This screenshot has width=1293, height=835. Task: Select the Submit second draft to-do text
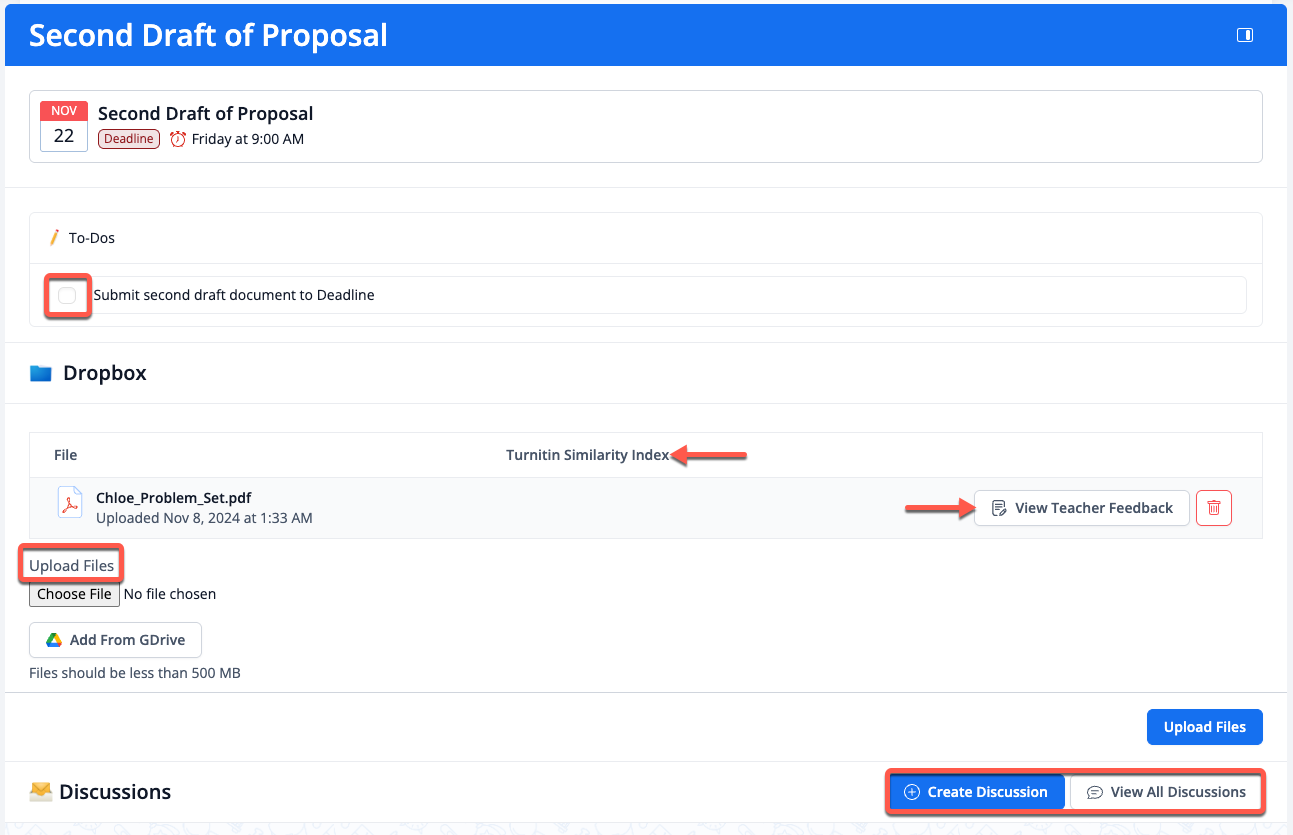pos(234,295)
